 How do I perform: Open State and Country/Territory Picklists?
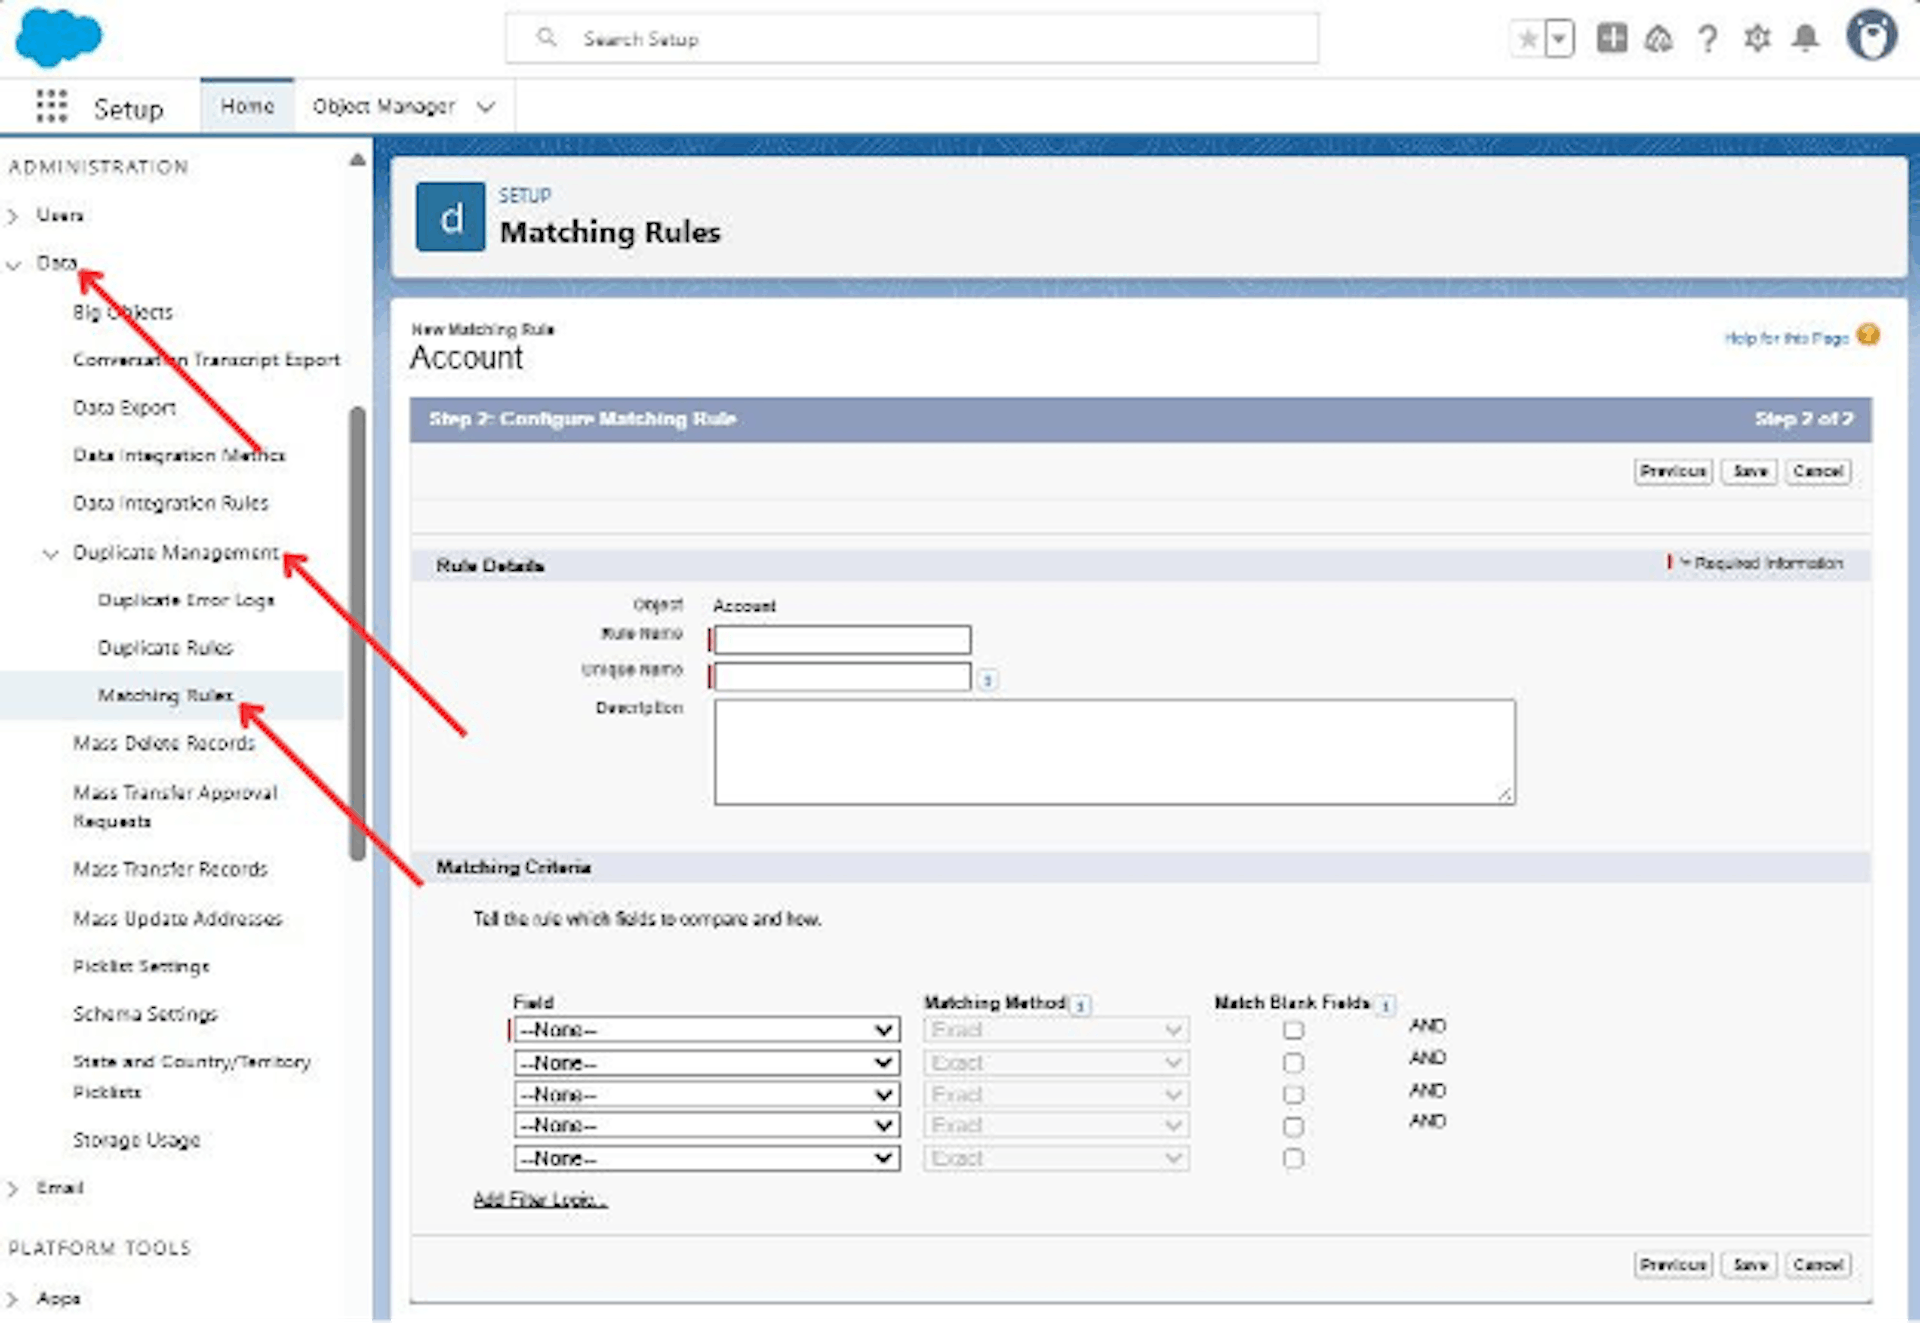[191, 1076]
